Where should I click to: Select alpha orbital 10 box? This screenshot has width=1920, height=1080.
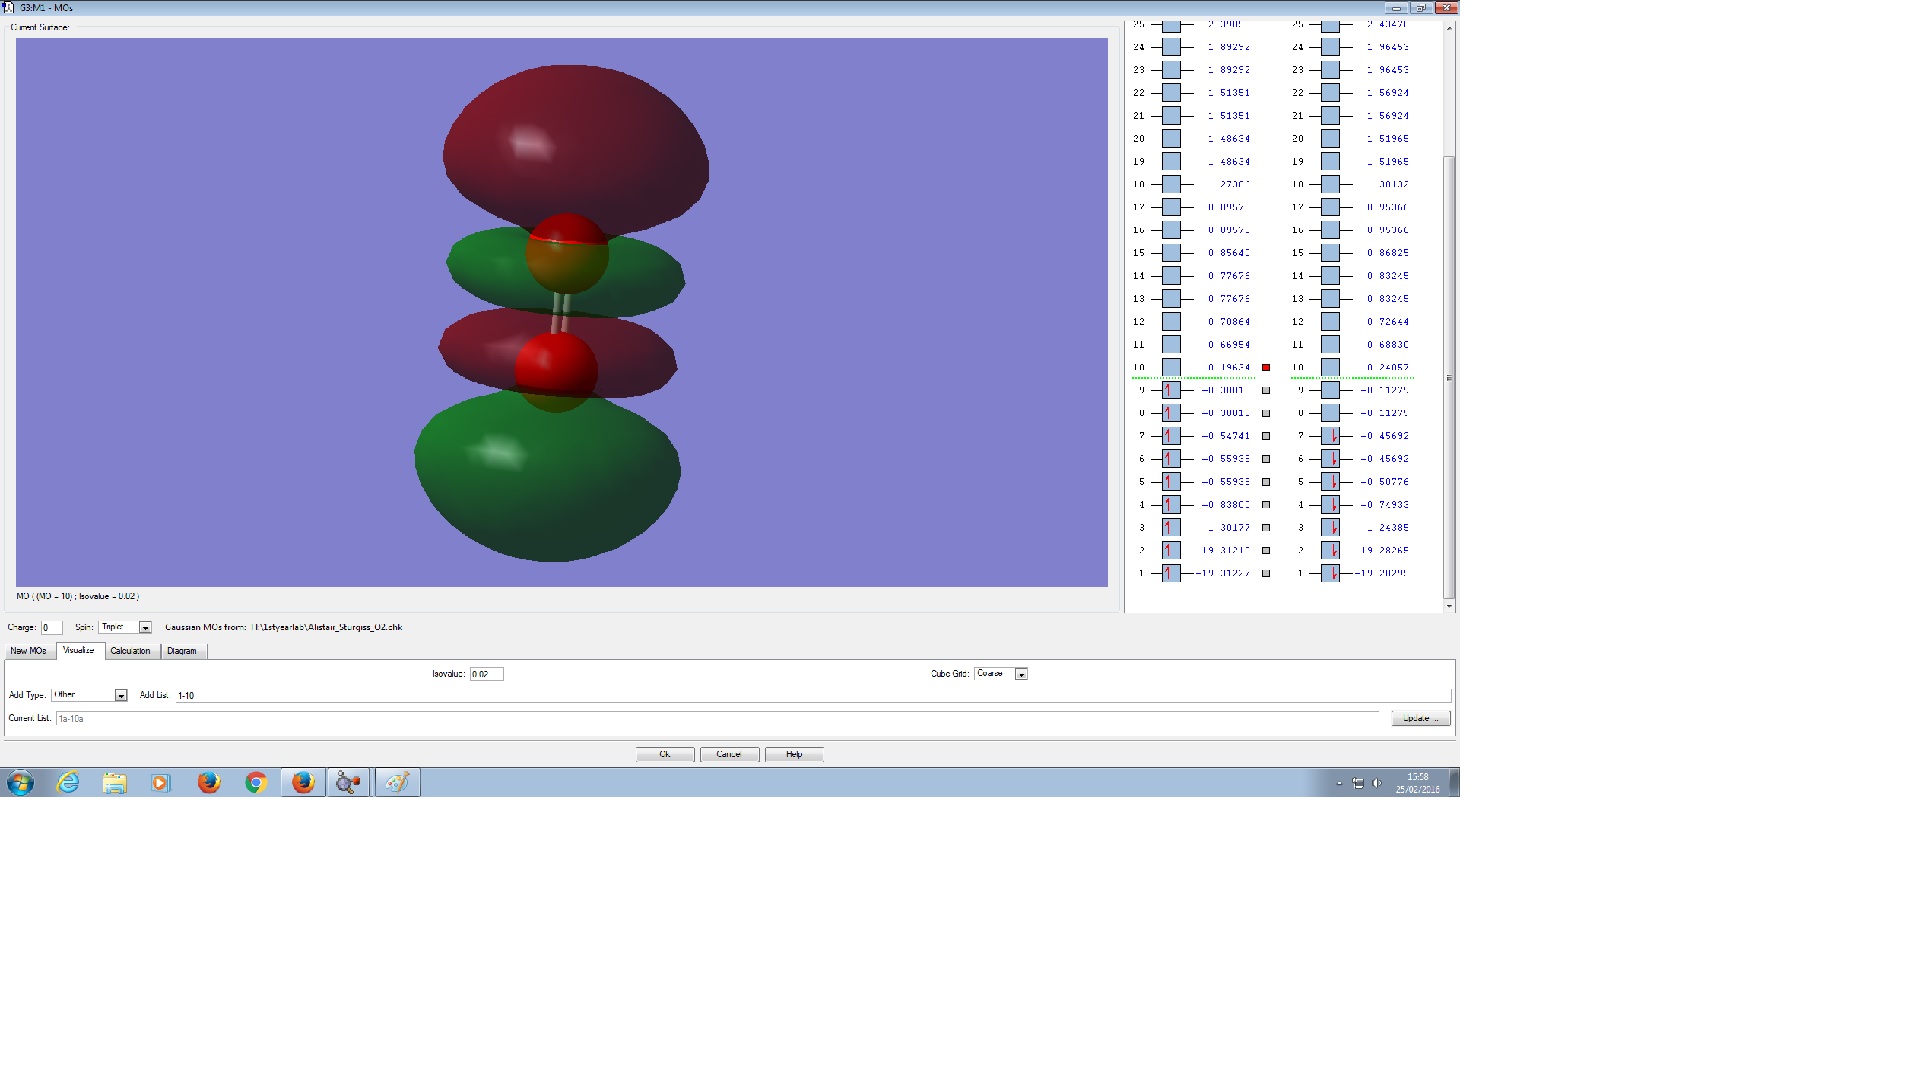point(1171,367)
